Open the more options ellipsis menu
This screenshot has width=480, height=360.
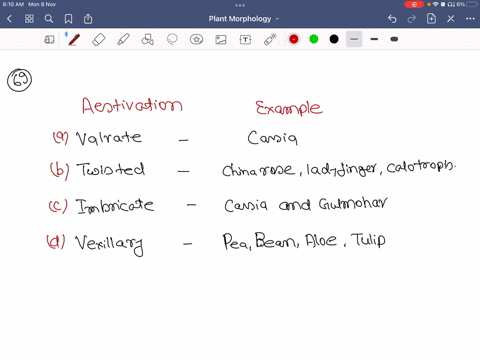tap(470, 19)
